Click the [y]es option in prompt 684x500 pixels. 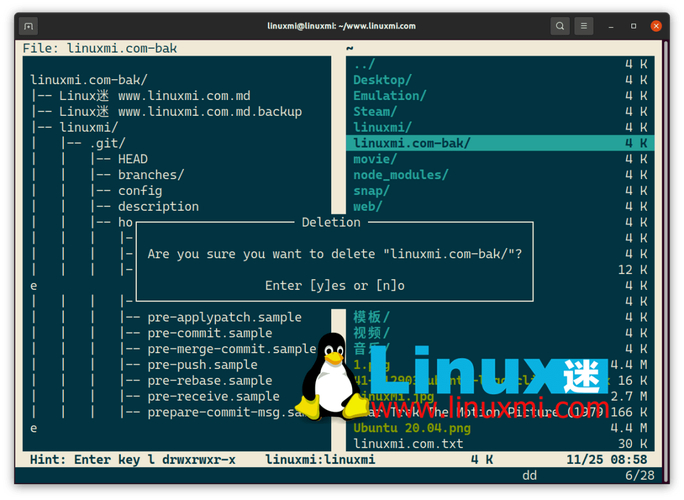click(328, 285)
